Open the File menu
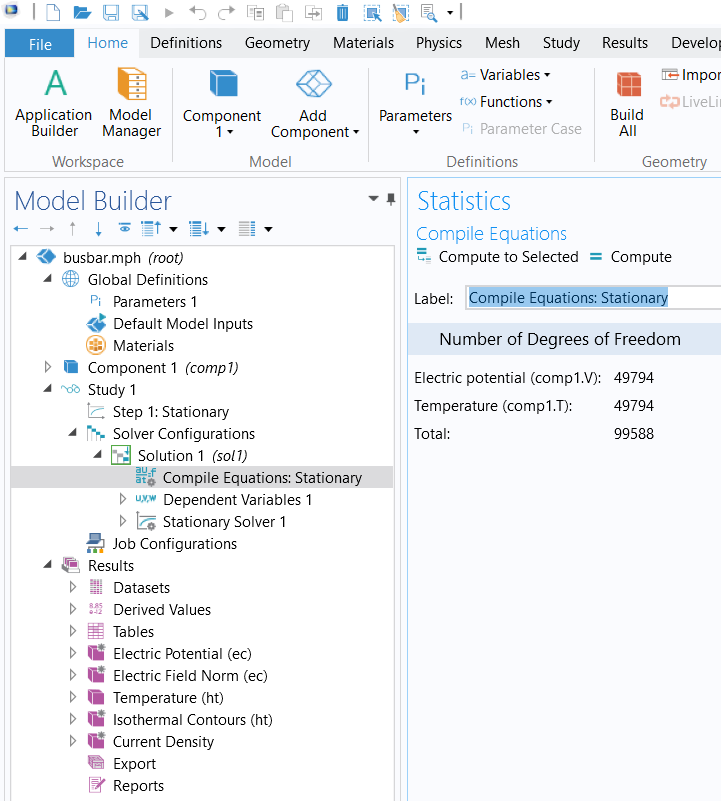Image resolution: width=721 pixels, height=801 pixels. (40, 44)
